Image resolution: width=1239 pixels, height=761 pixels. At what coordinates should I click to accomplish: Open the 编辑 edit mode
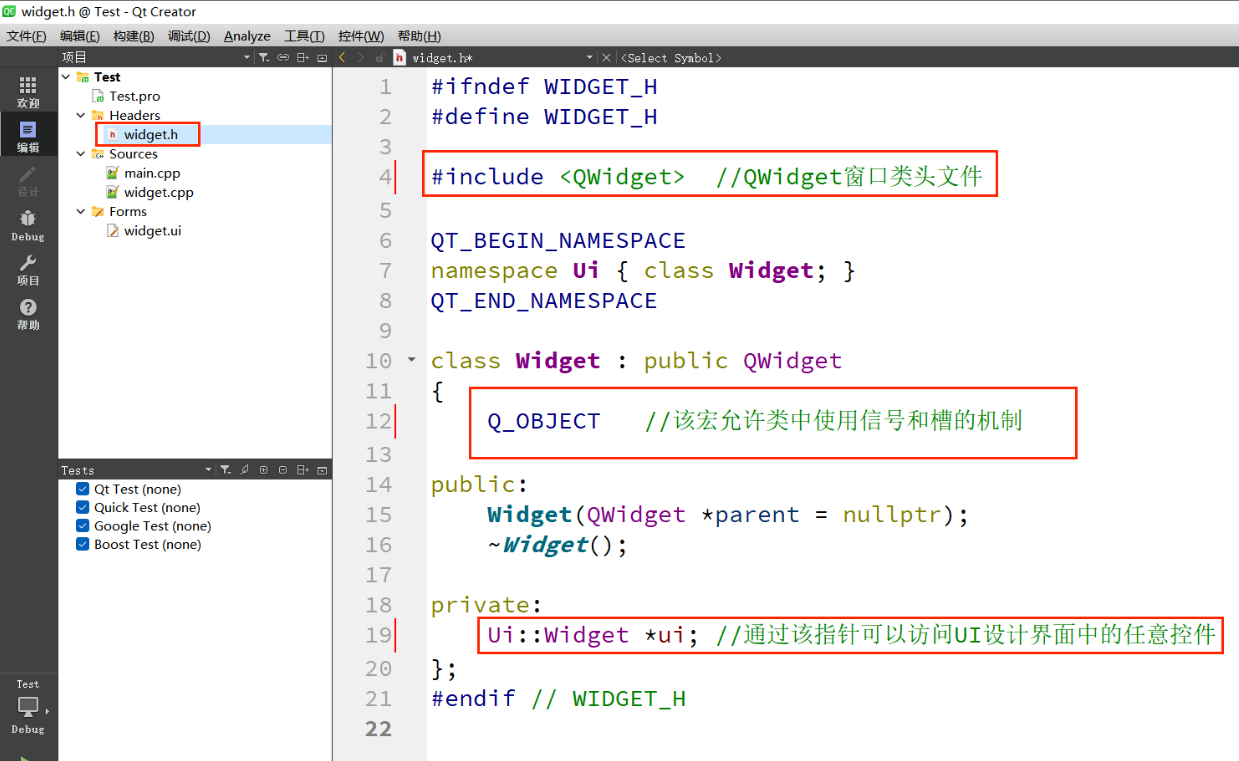tap(28, 137)
